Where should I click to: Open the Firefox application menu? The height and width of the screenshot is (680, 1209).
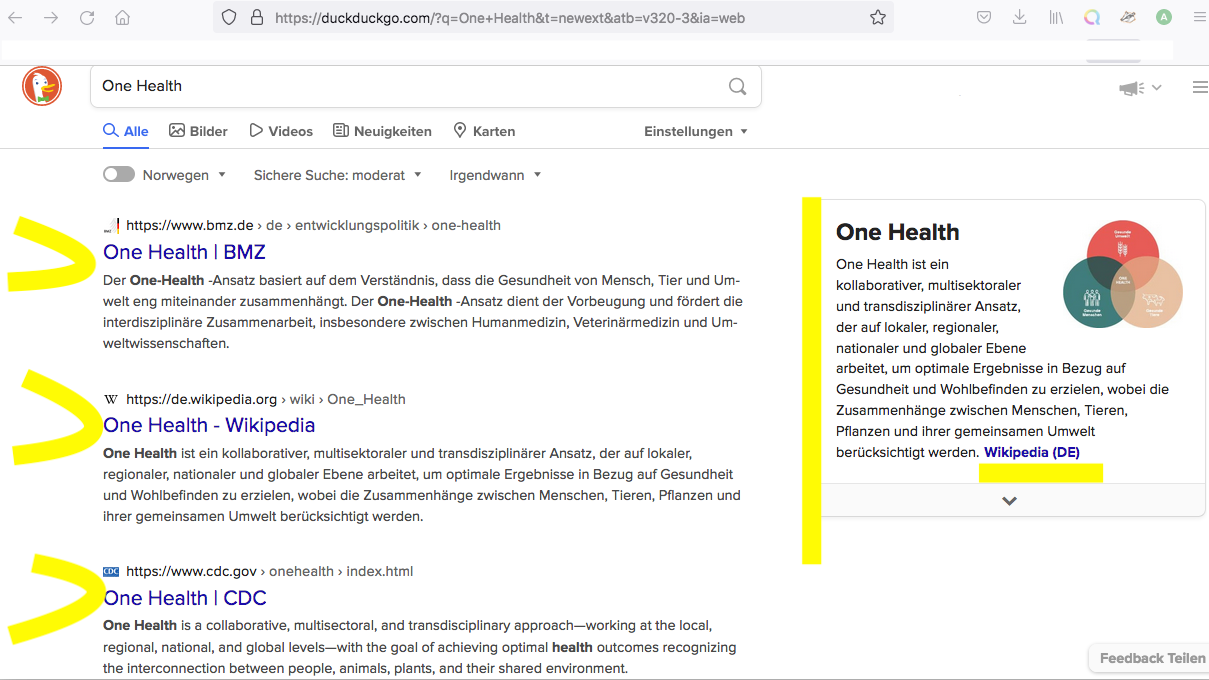1199,17
